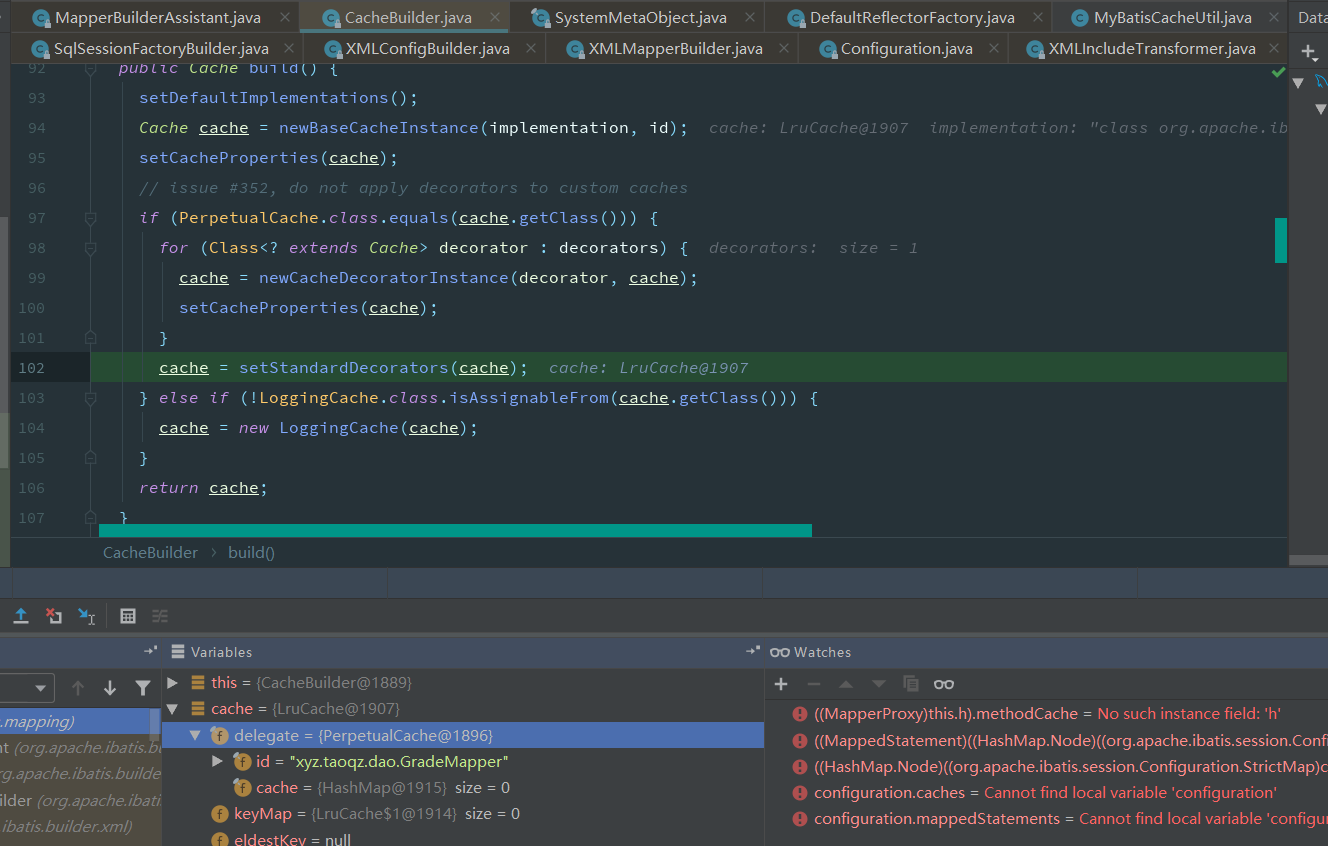Click setStandardDecorators call on line 102
The image size is (1328, 846).
[x=343, y=368]
